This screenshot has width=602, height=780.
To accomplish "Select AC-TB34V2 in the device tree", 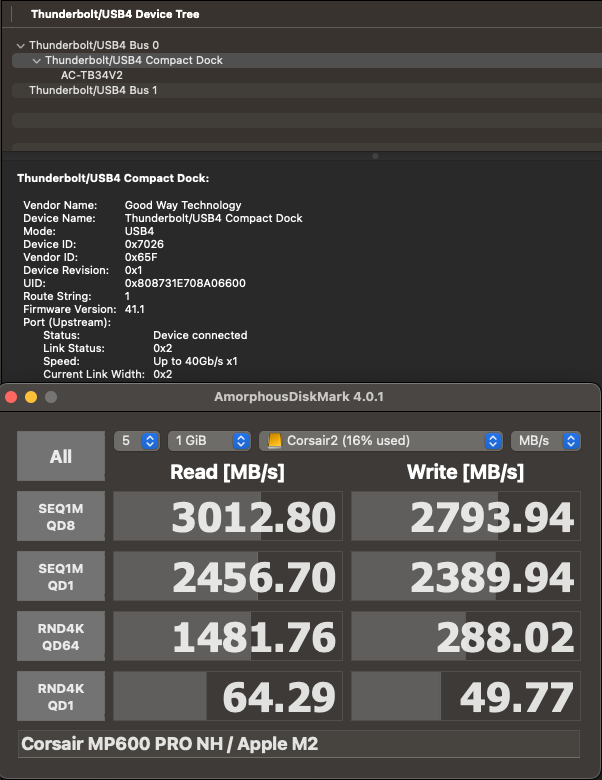I will [x=92, y=75].
